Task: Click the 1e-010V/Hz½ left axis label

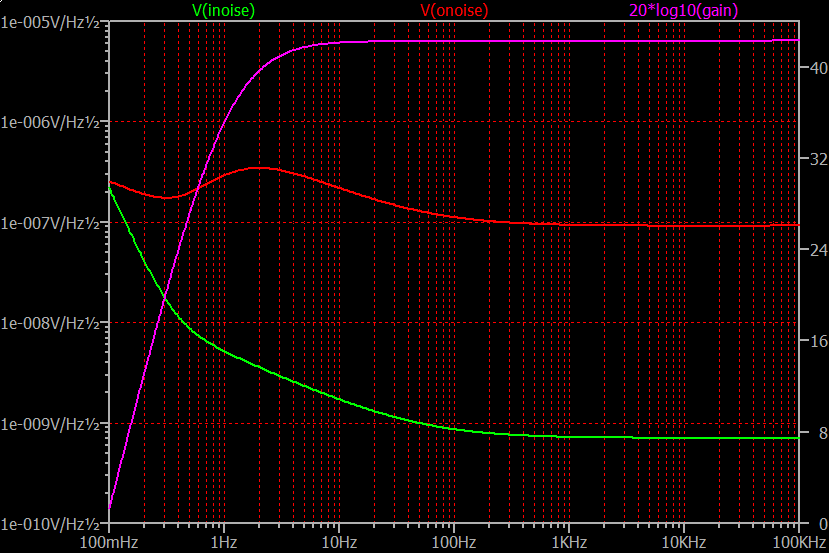Action: [x=50, y=524]
